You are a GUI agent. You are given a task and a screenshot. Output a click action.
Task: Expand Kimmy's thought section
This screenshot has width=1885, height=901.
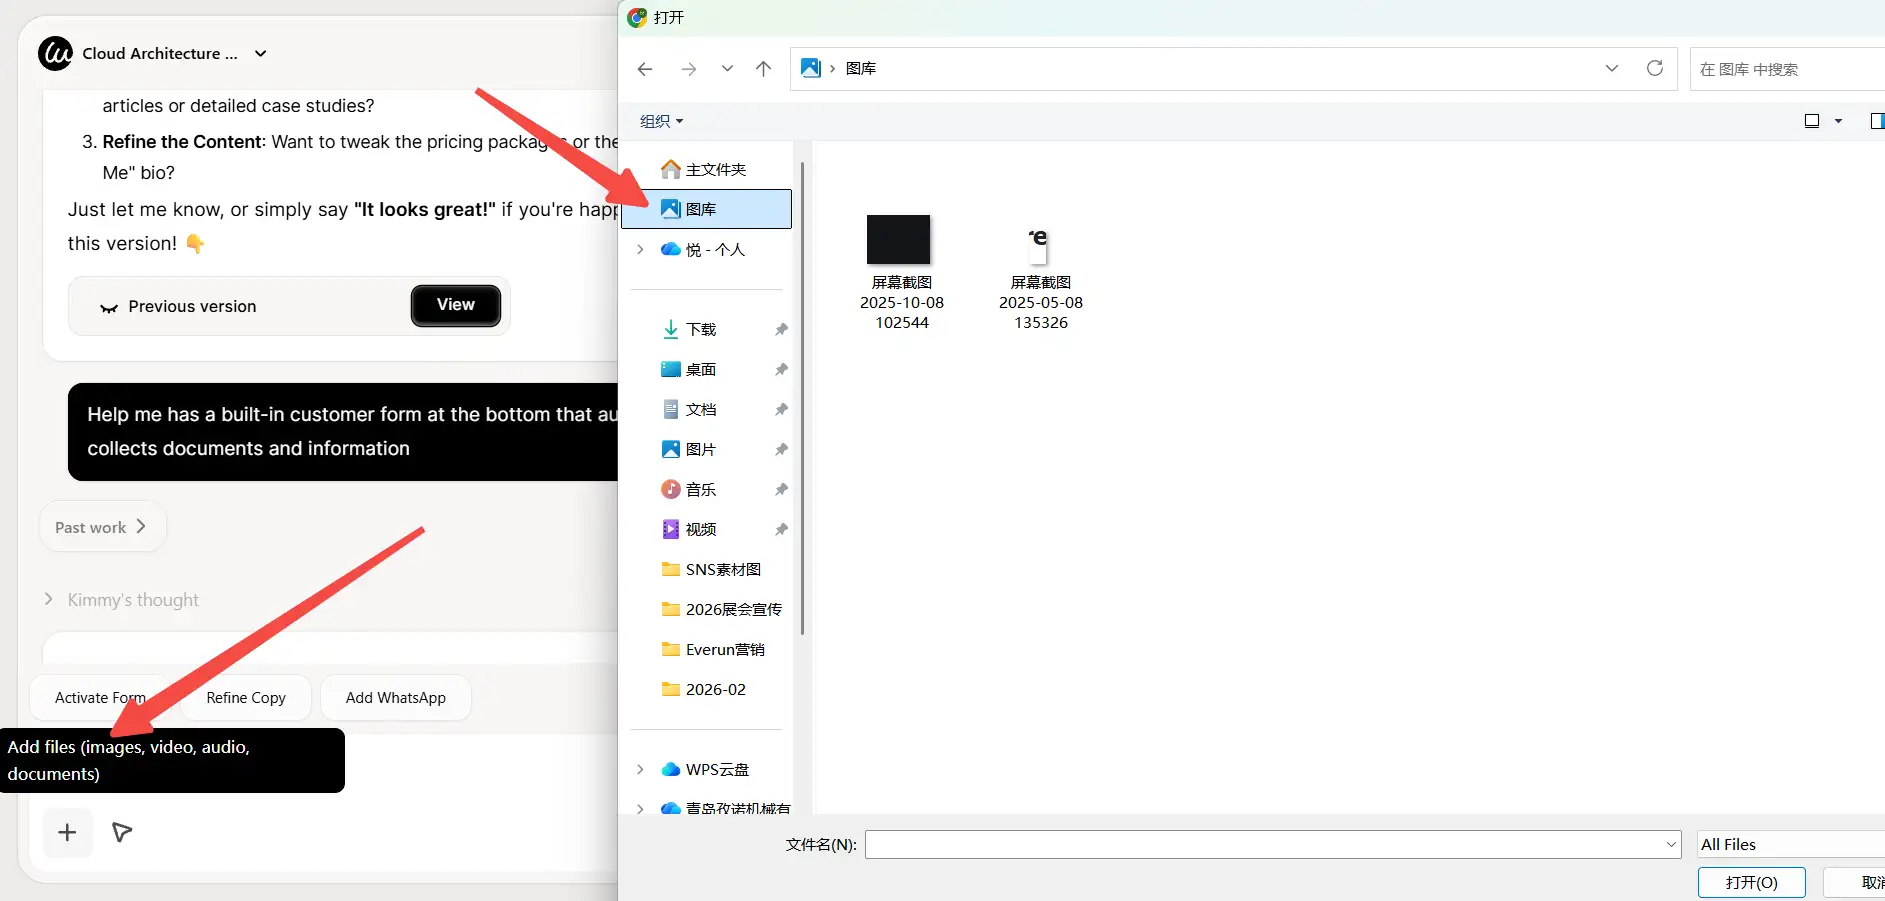48,599
